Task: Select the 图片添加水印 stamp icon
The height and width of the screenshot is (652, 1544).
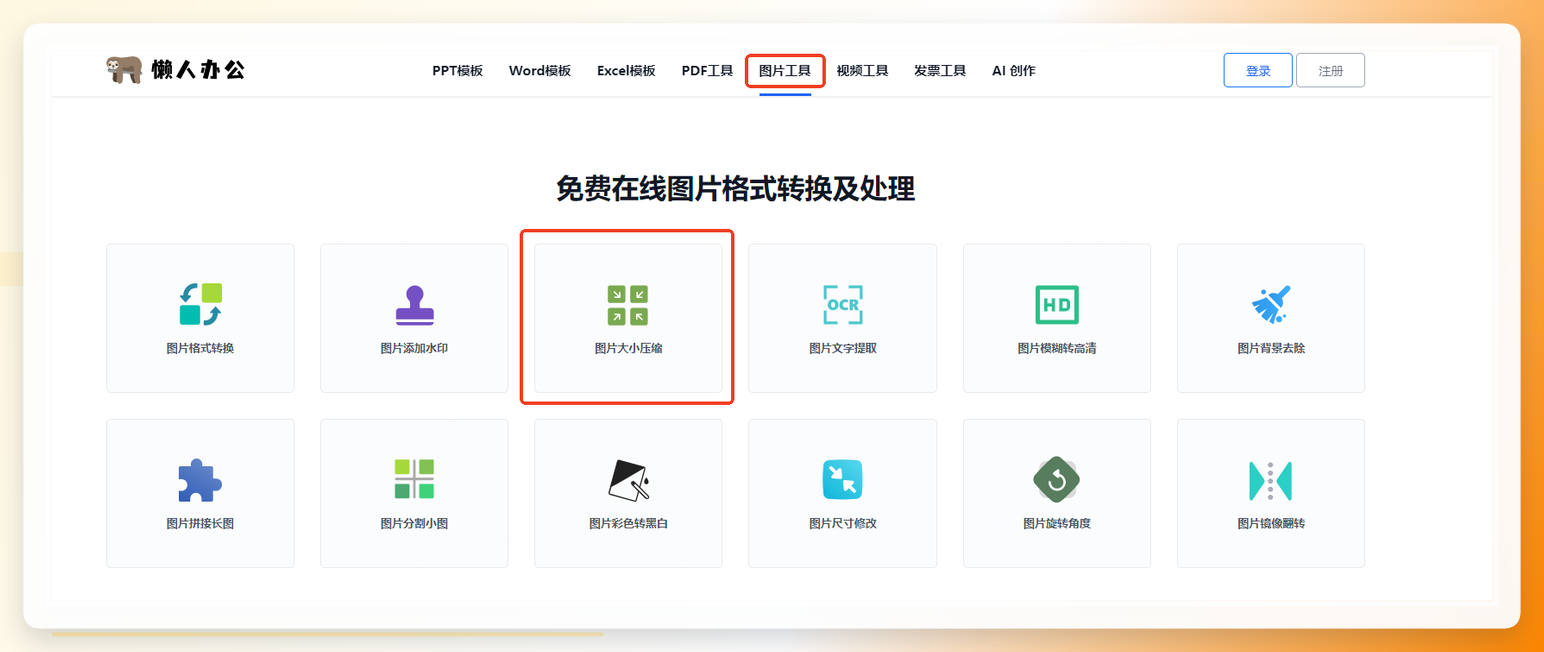Action: [x=414, y=304]
